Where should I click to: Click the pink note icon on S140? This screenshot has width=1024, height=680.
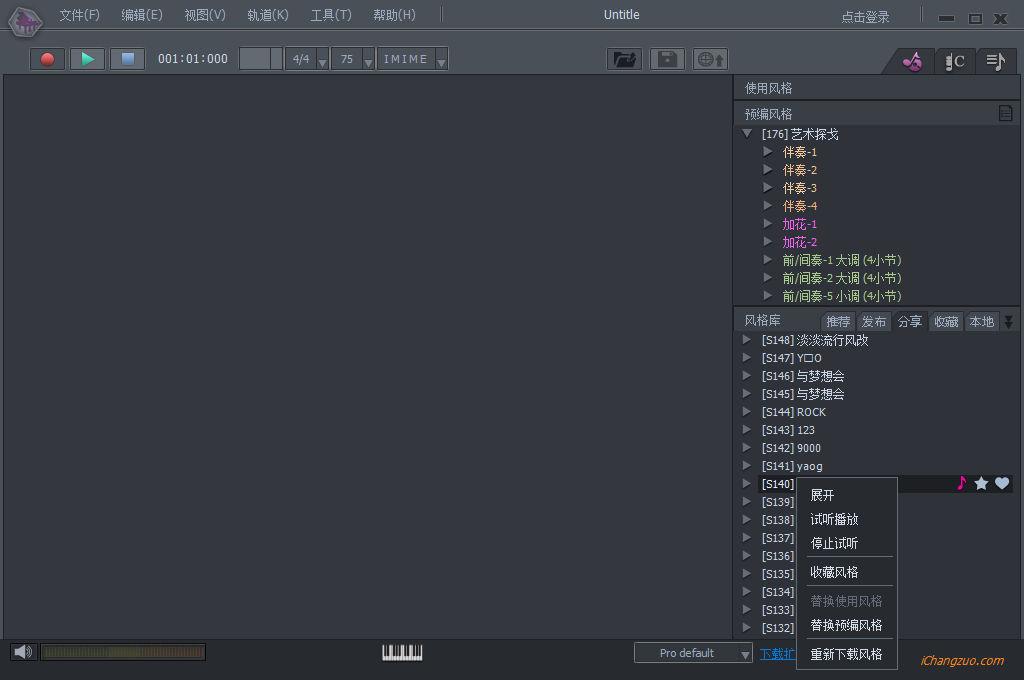pyautogui.click(x=961, y=484)
